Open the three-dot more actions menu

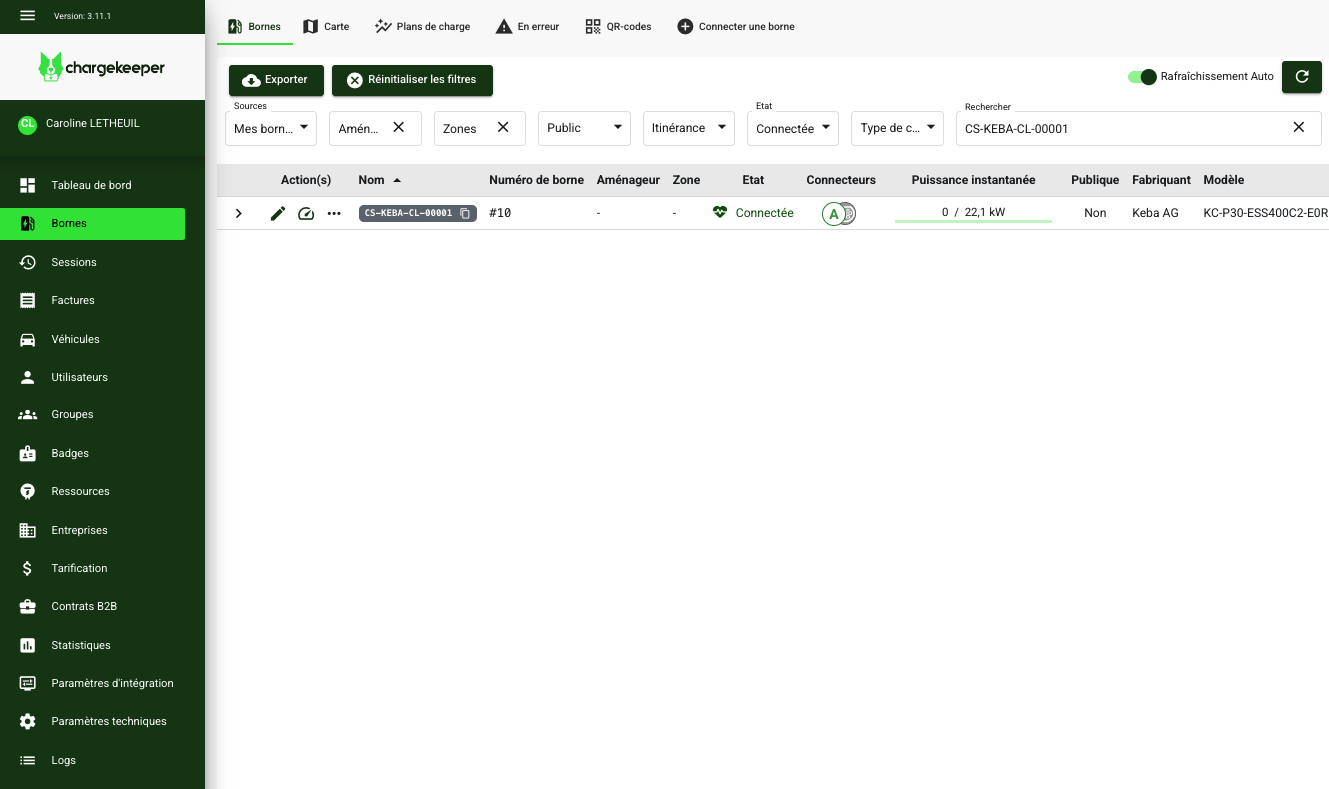click(334, 213)
